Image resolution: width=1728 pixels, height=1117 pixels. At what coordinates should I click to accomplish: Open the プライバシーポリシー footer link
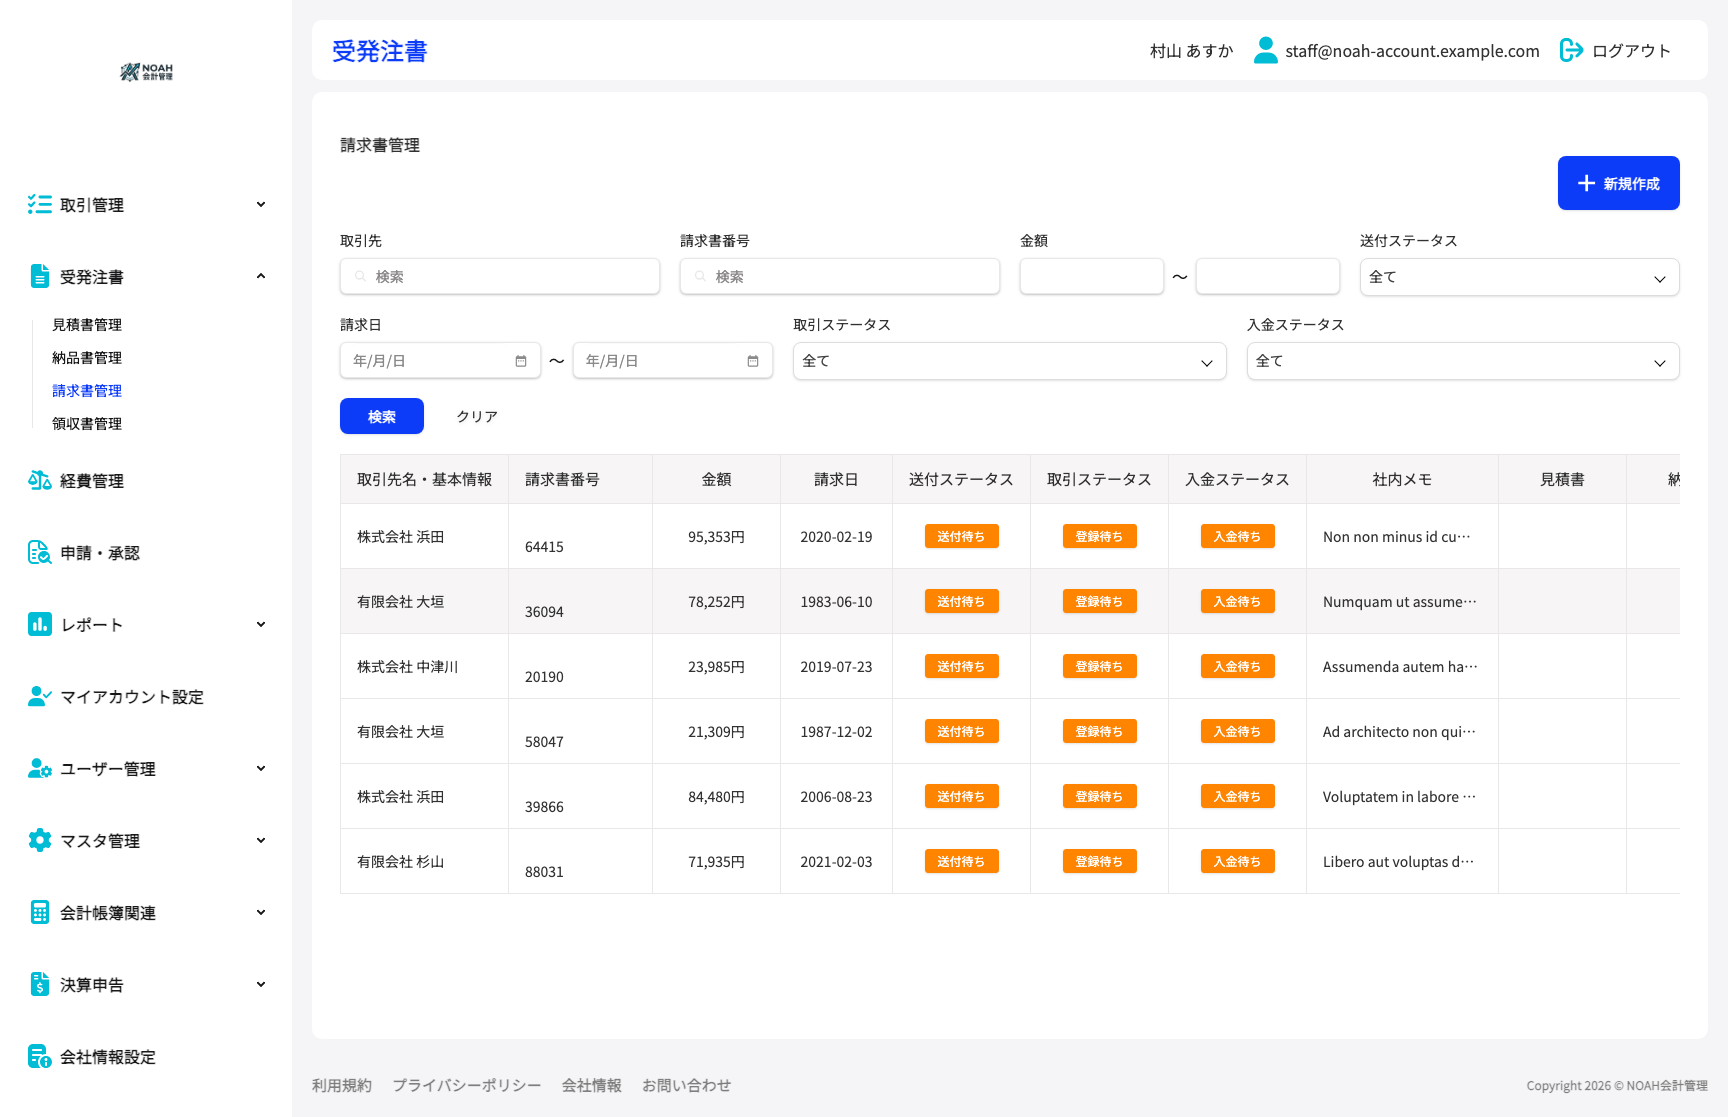(x=467, y=1085)
